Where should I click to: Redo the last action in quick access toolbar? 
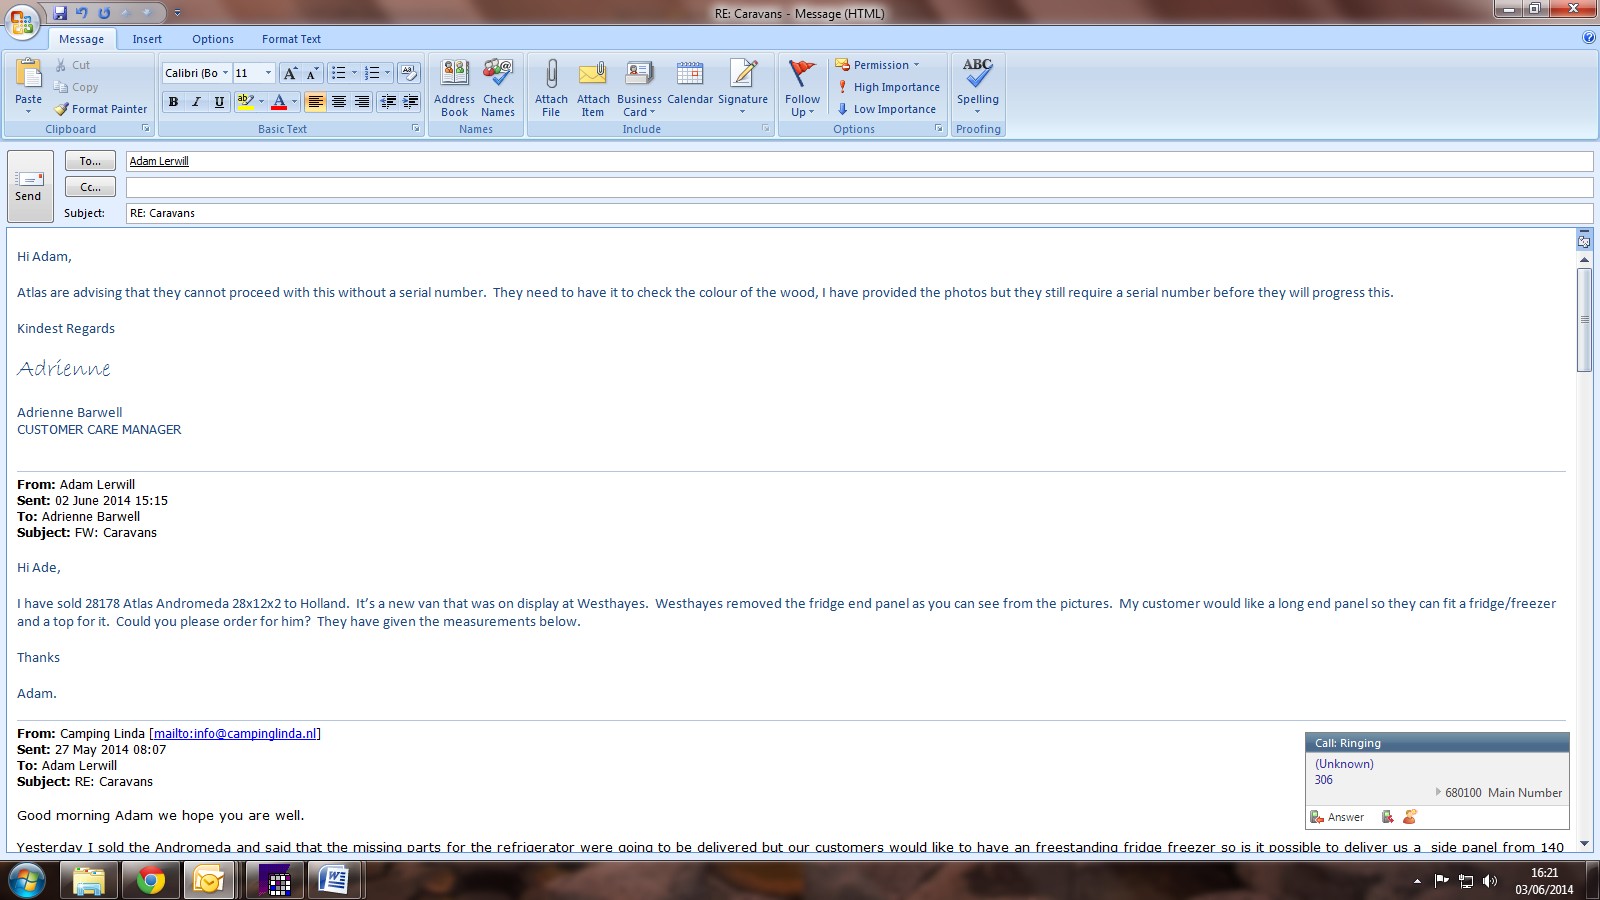104,13
